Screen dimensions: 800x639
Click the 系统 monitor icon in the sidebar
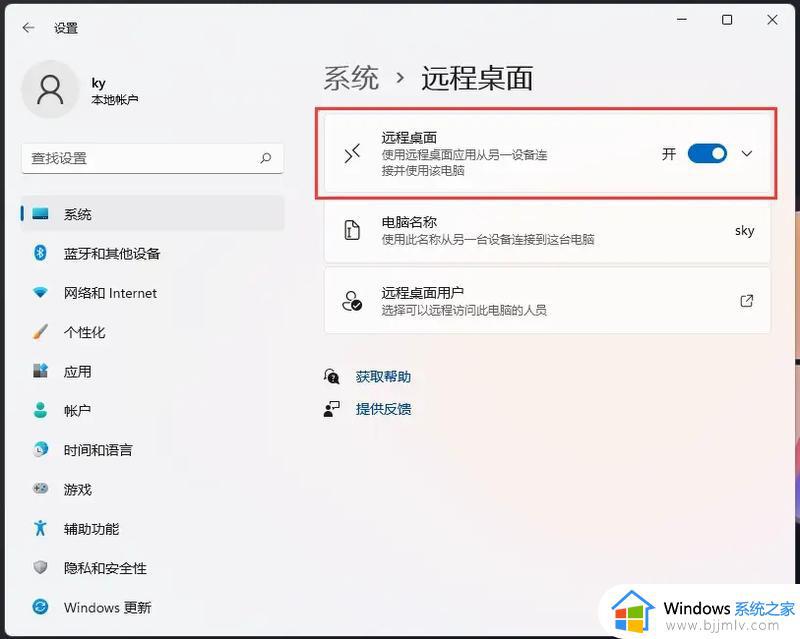pyautogui.click(x=40, y=214)
